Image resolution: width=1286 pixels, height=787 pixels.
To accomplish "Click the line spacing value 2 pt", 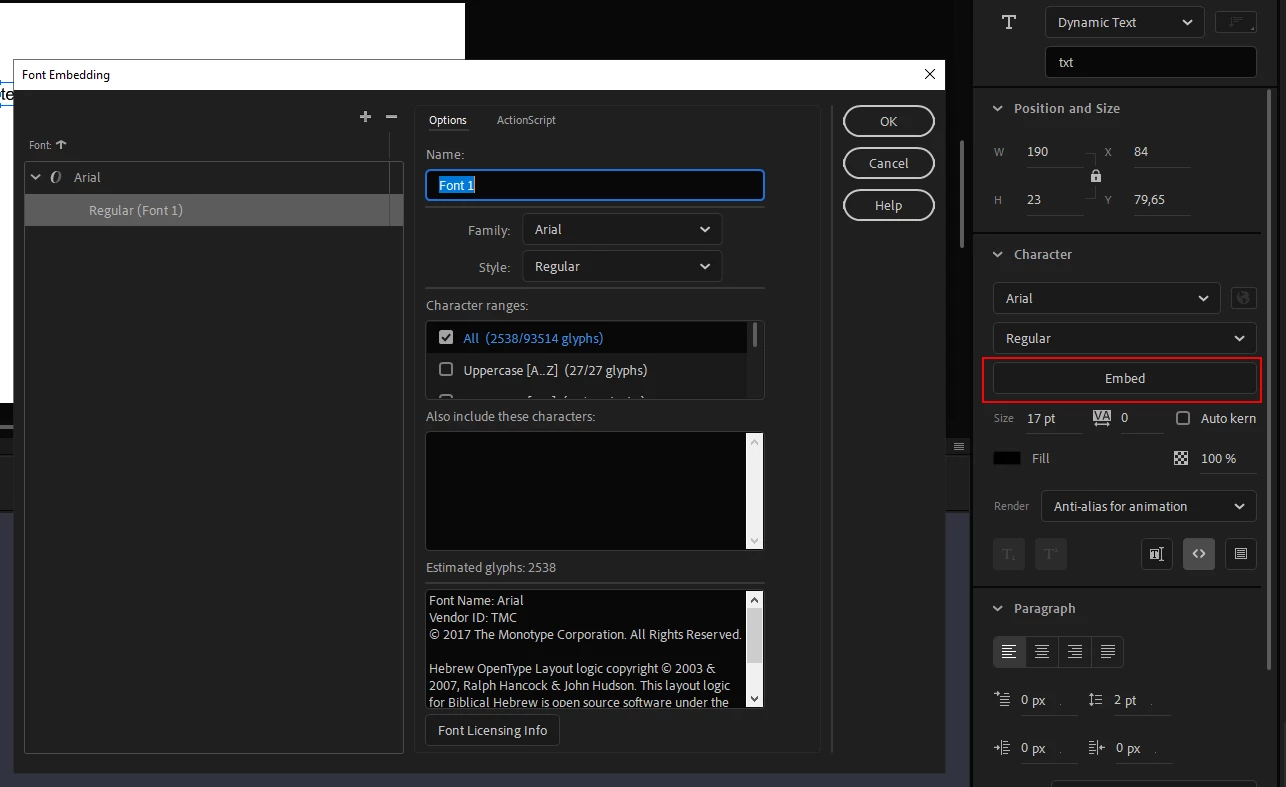I will point(1141,700).
